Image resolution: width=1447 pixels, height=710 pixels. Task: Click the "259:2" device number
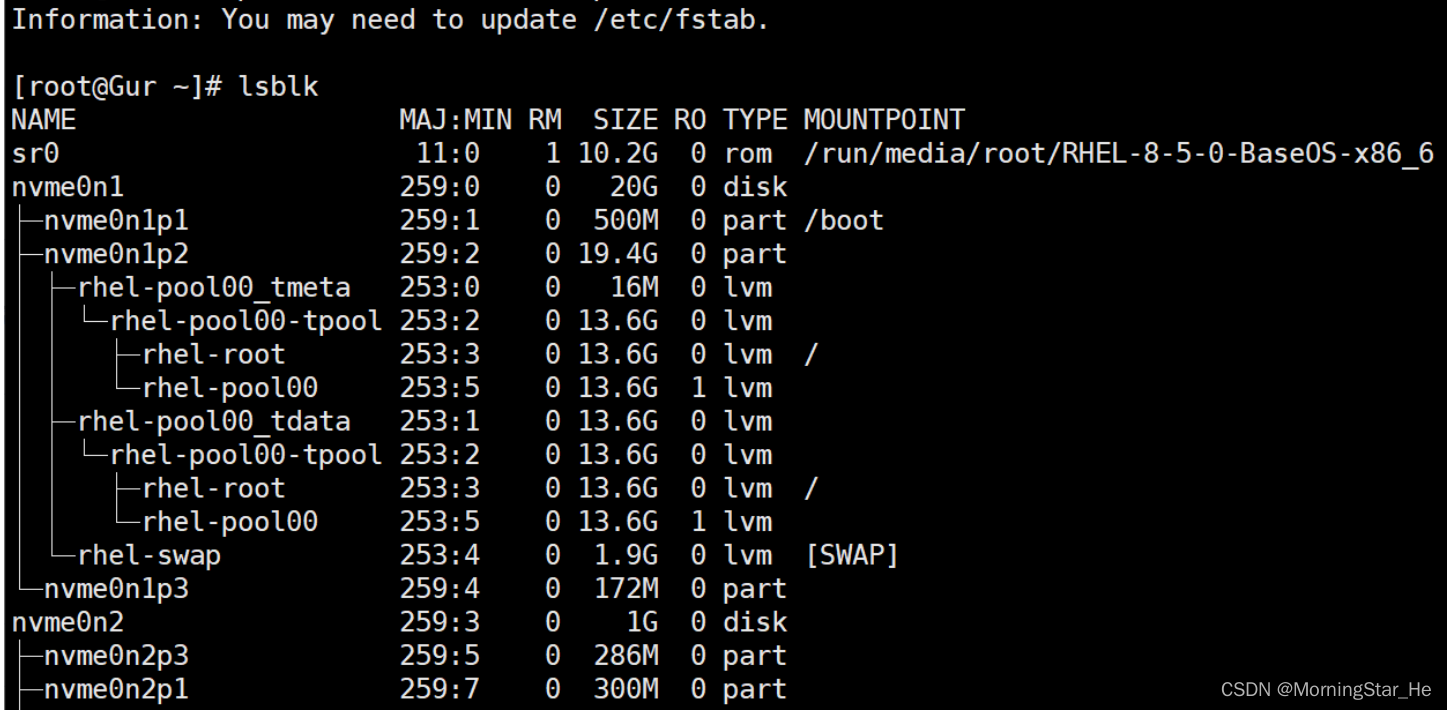(x=439, y=255)
